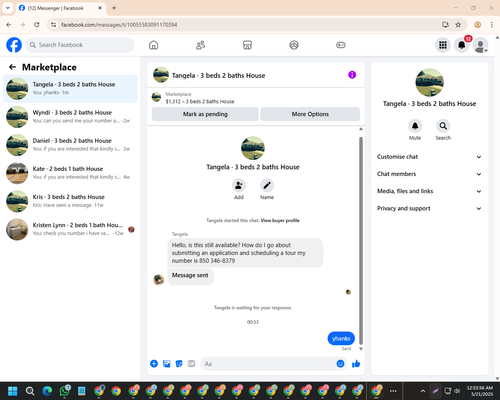The image size is (500, 400).
Task: Open the $1,312 Marketplace listing link
Action: [200, 101]
